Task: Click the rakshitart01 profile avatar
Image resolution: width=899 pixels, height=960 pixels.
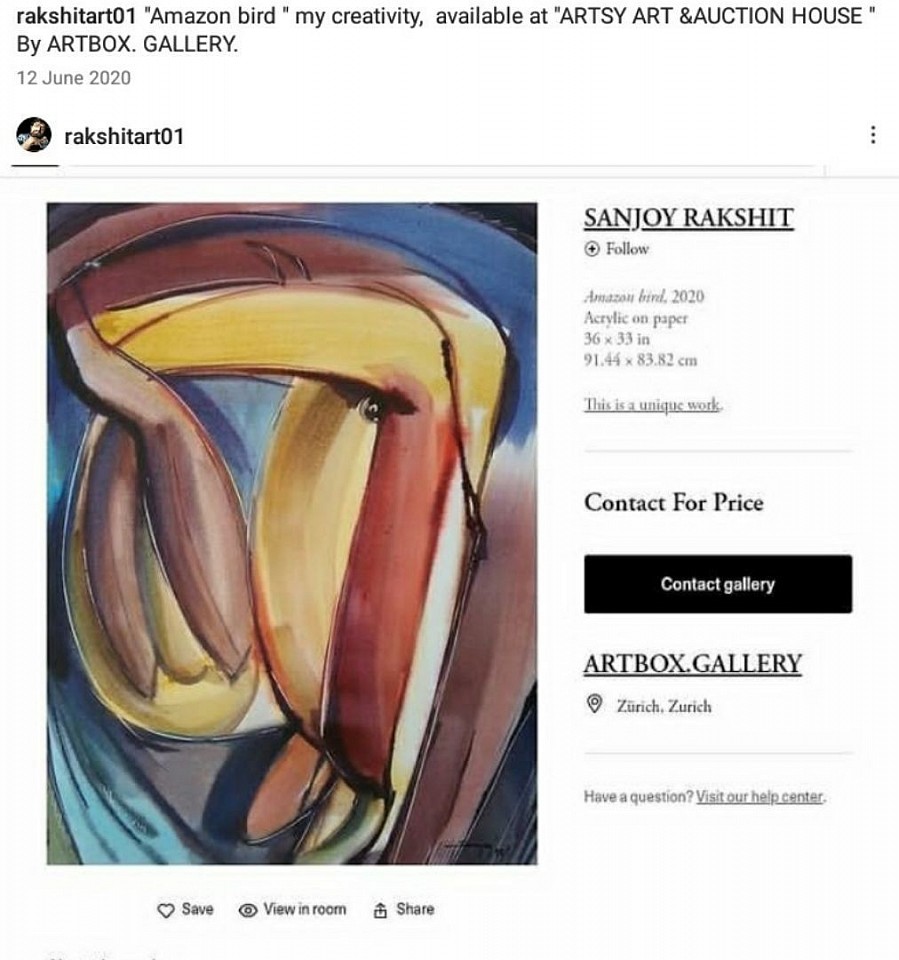Action: (x=34, y=135)
